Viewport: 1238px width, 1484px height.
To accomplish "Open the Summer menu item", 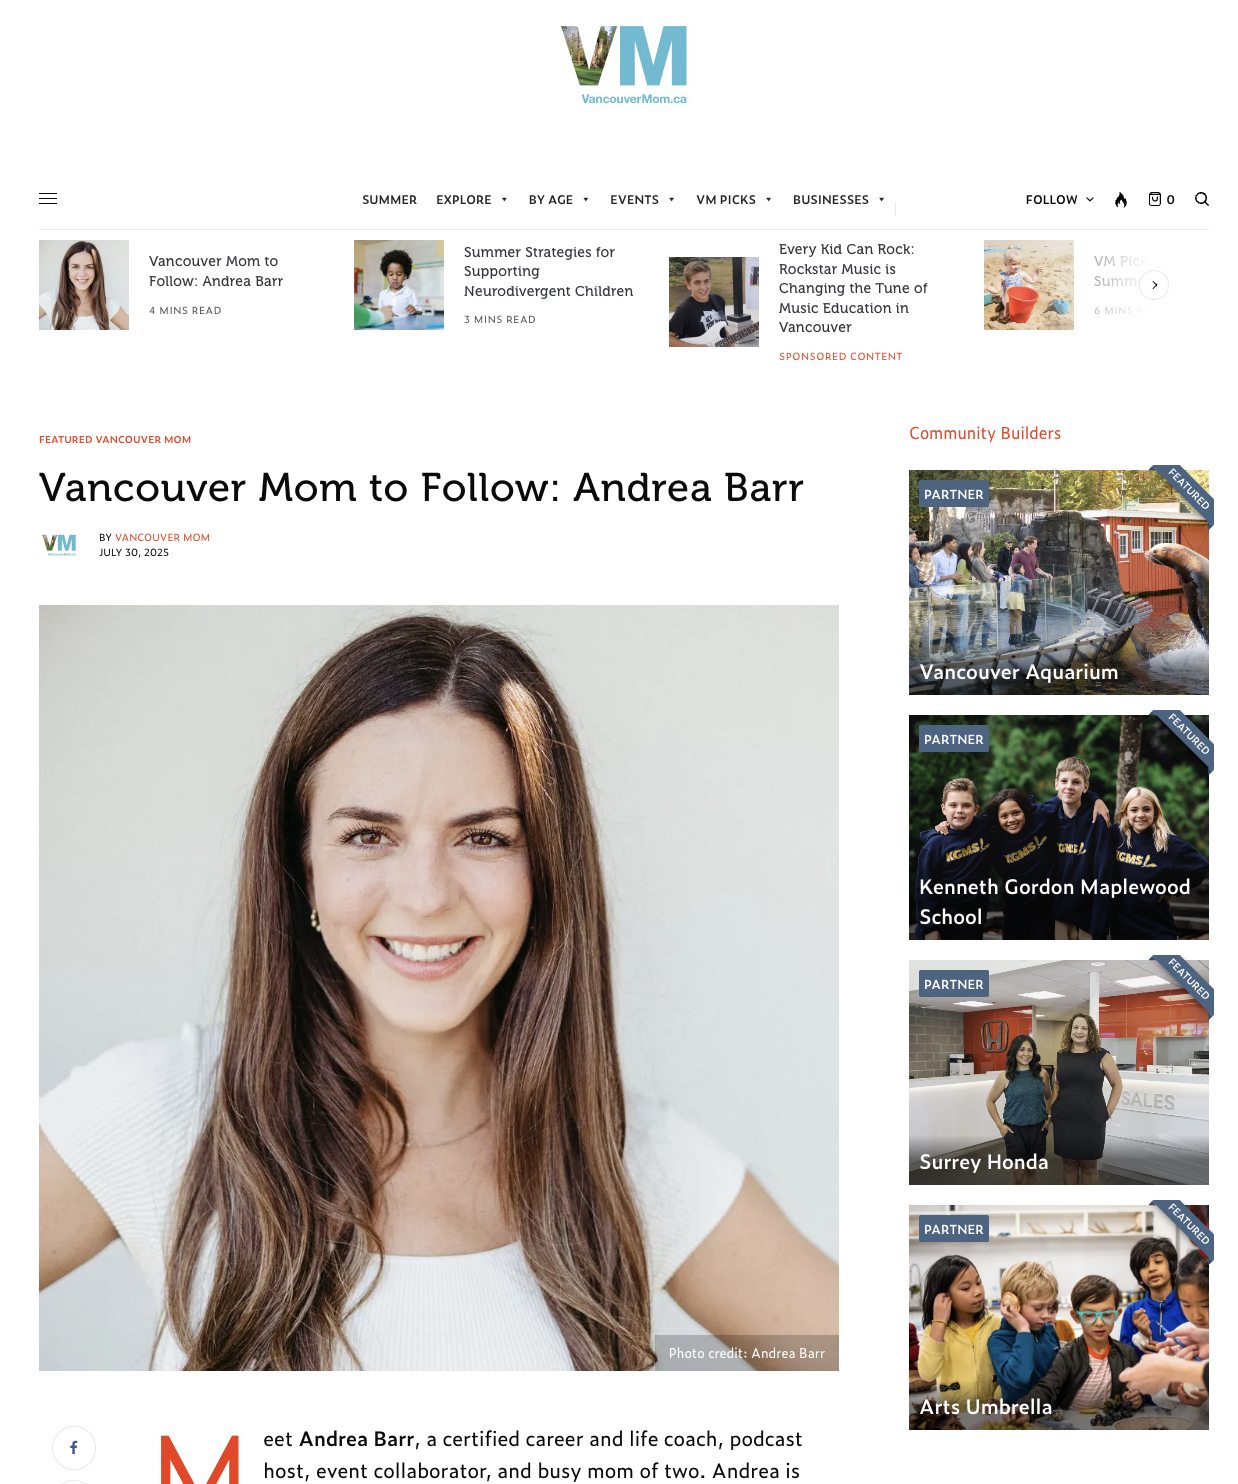I will coord(389,200).
